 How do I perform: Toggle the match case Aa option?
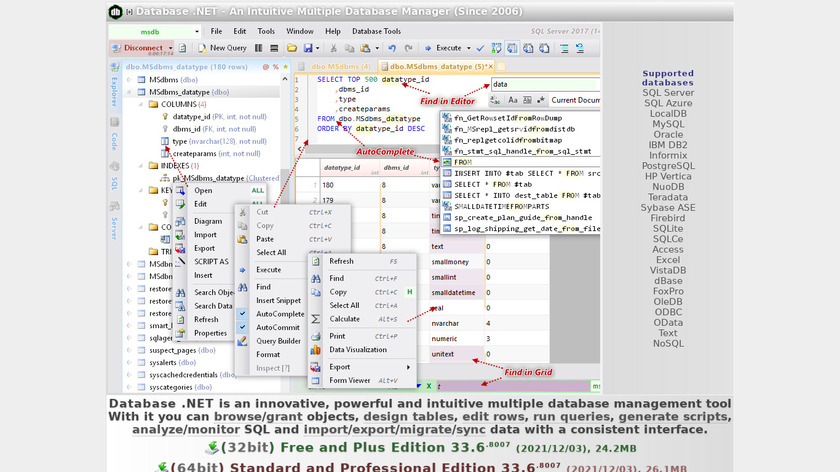pos(513,100)
